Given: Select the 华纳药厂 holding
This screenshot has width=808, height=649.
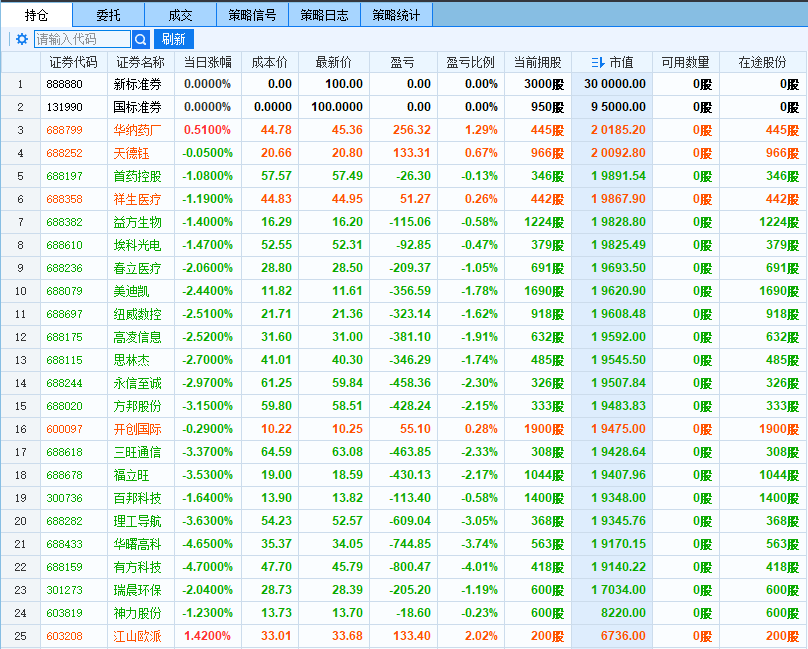Looking at the screenshot, I should [x=138, y=130].
